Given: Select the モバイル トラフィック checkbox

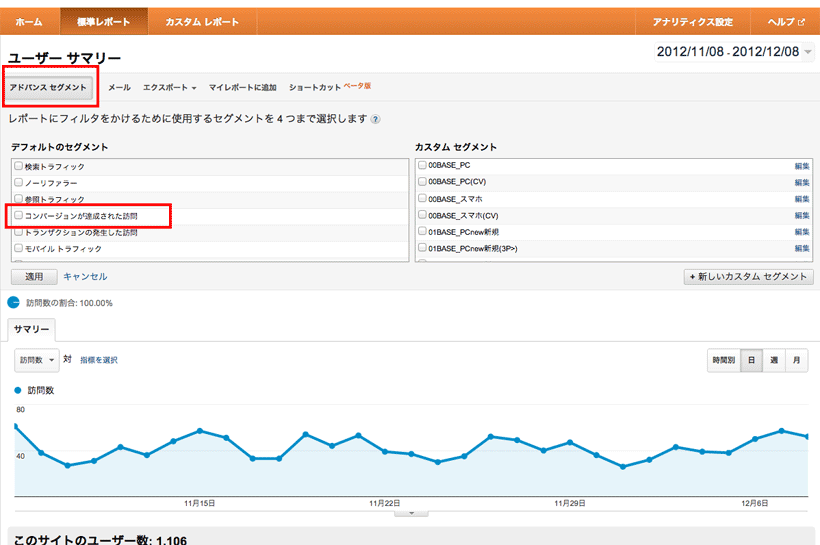Looking at the screenshot, I should [19, 248].
